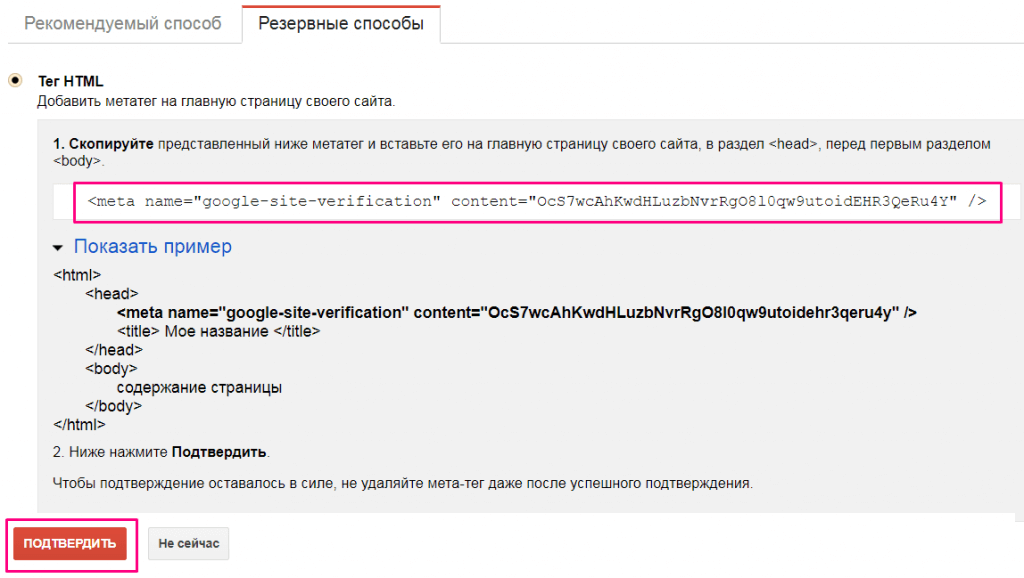This screenshot has width=1024, height=578.
Task: Select the "Тег HTML" radio button
Action: pos(15,80)
